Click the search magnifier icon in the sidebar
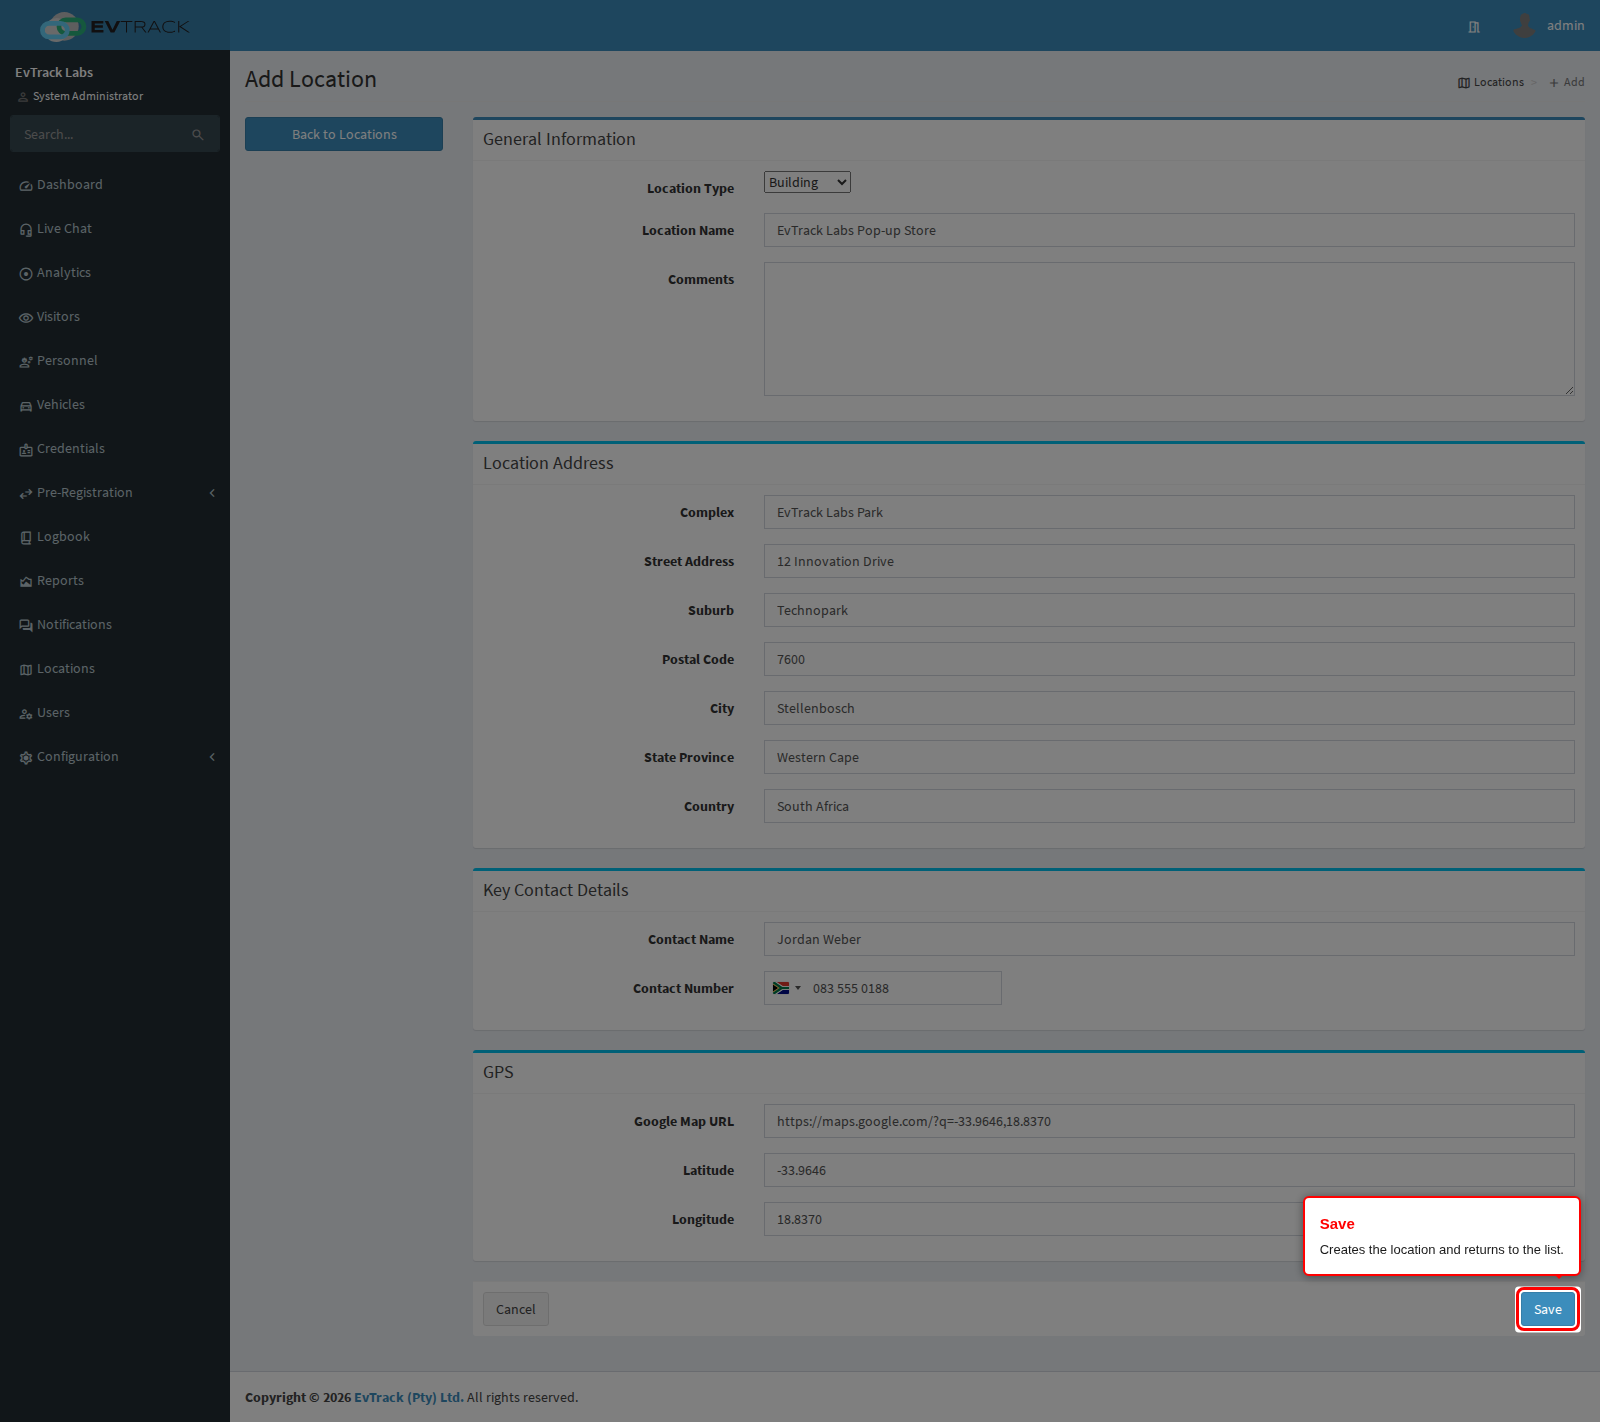The height and width of the screenshot is (1422, 1600). pyautogui.click(x=198, y=134)
